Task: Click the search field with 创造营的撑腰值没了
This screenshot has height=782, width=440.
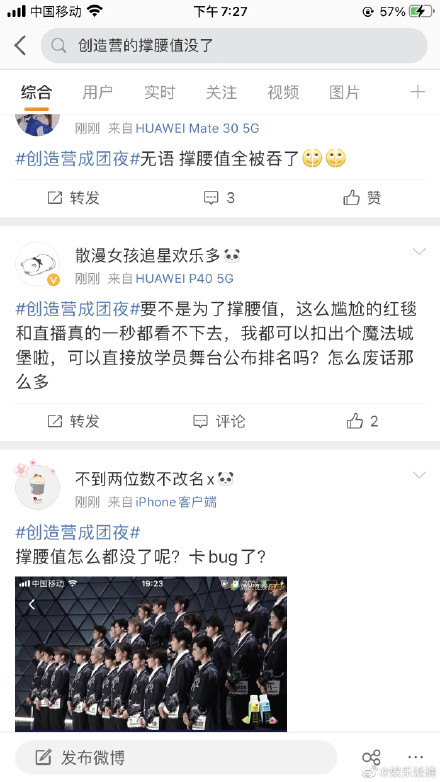Action: coord(234,46)
